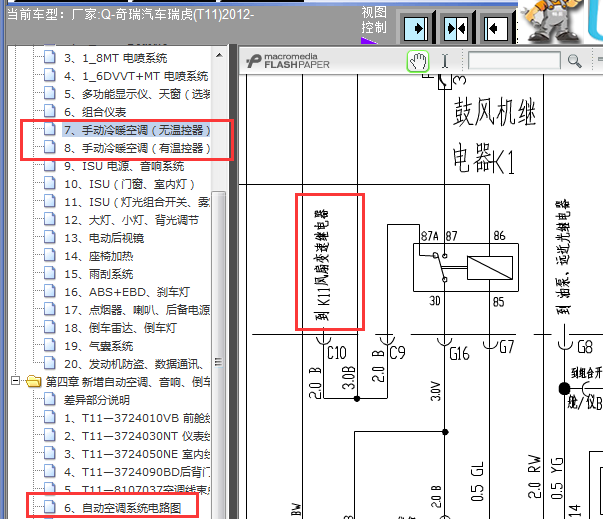The image size is (603, 519).
Task: Click the document icon beside 差异部分说明
Action: (x=50, y=399)
